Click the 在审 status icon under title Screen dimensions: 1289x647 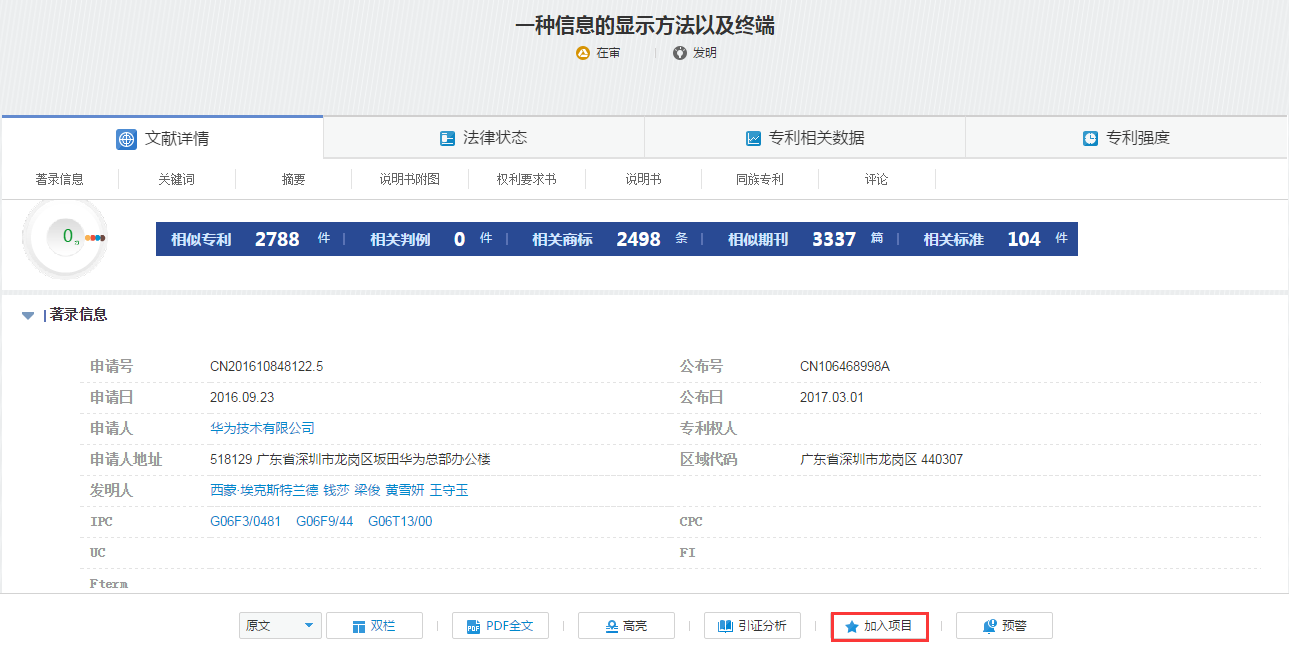point(583,53)
